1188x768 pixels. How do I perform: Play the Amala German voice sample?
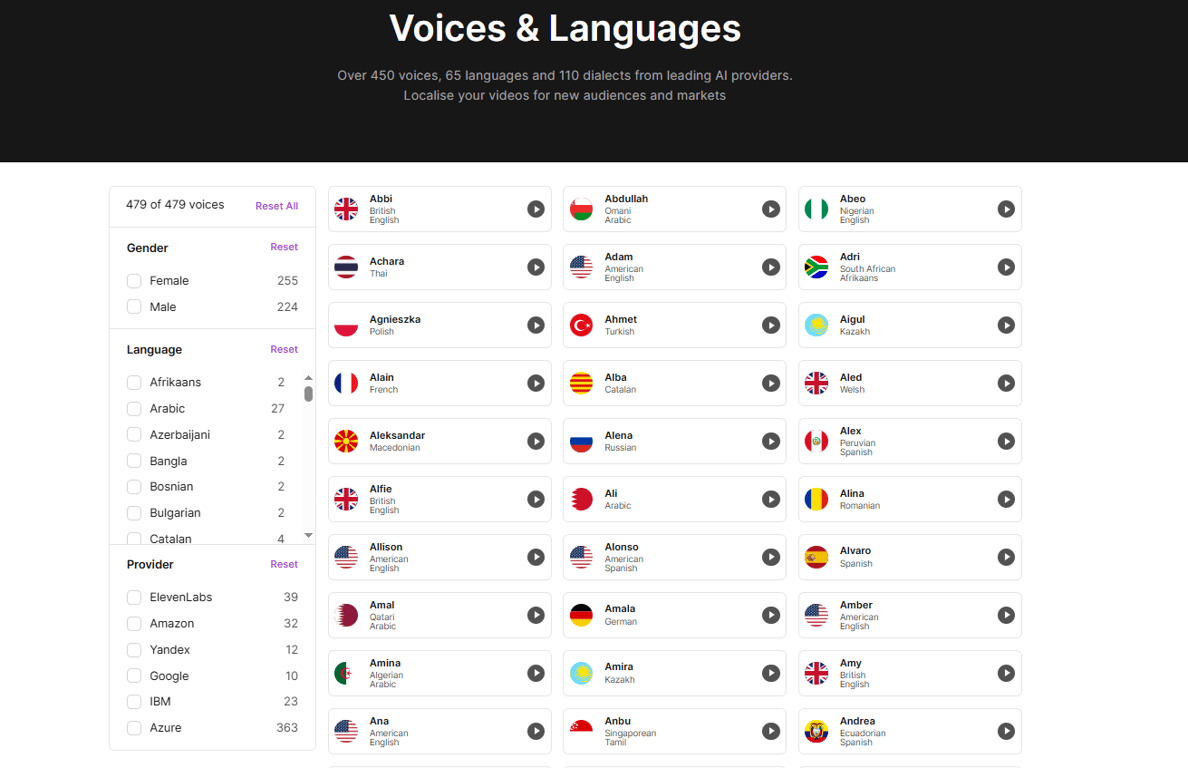tap(771, 615)
